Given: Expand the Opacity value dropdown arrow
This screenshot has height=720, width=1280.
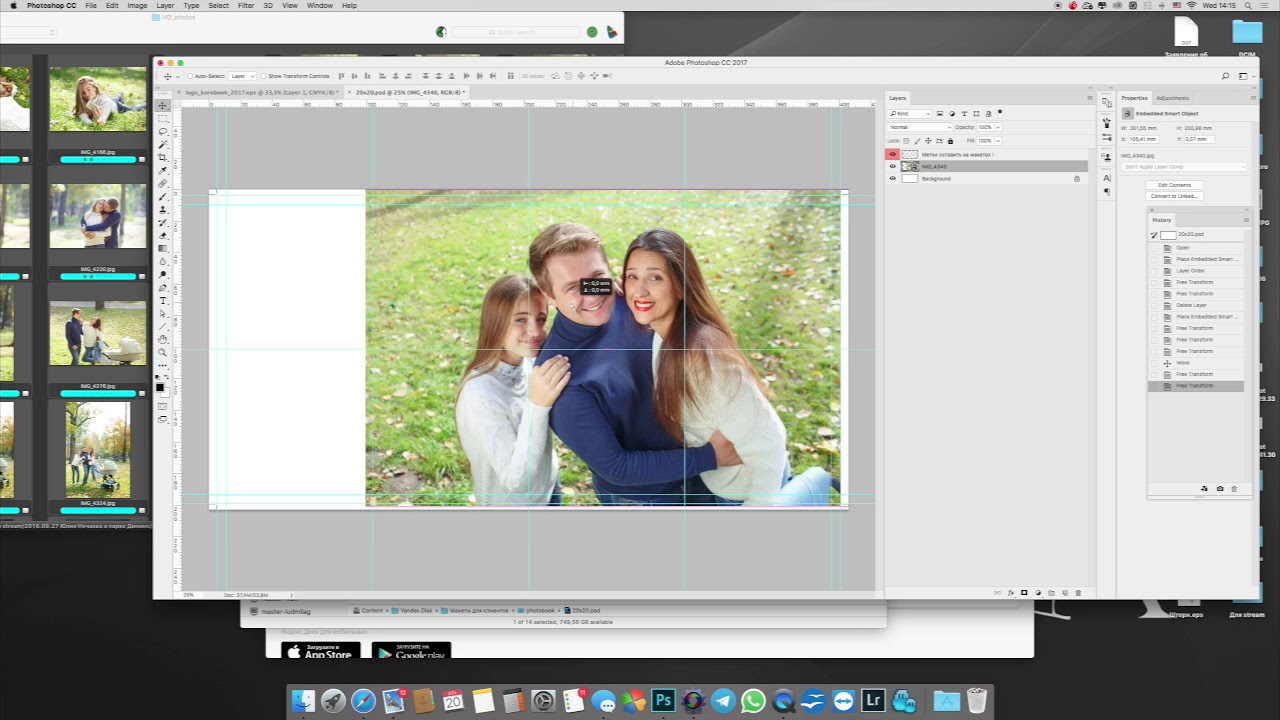Looking at the screenshot, I should click(997, 127).
